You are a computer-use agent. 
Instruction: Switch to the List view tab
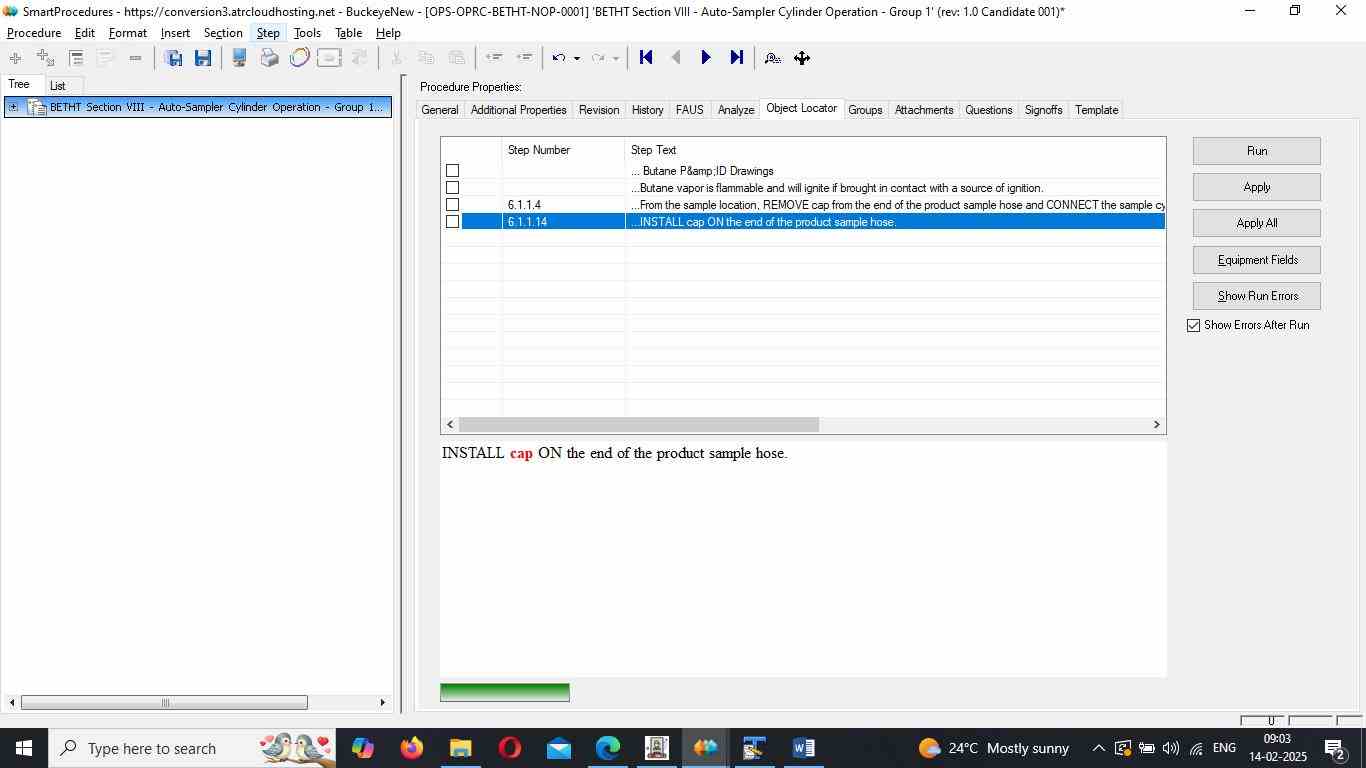[x=58, y=86]
